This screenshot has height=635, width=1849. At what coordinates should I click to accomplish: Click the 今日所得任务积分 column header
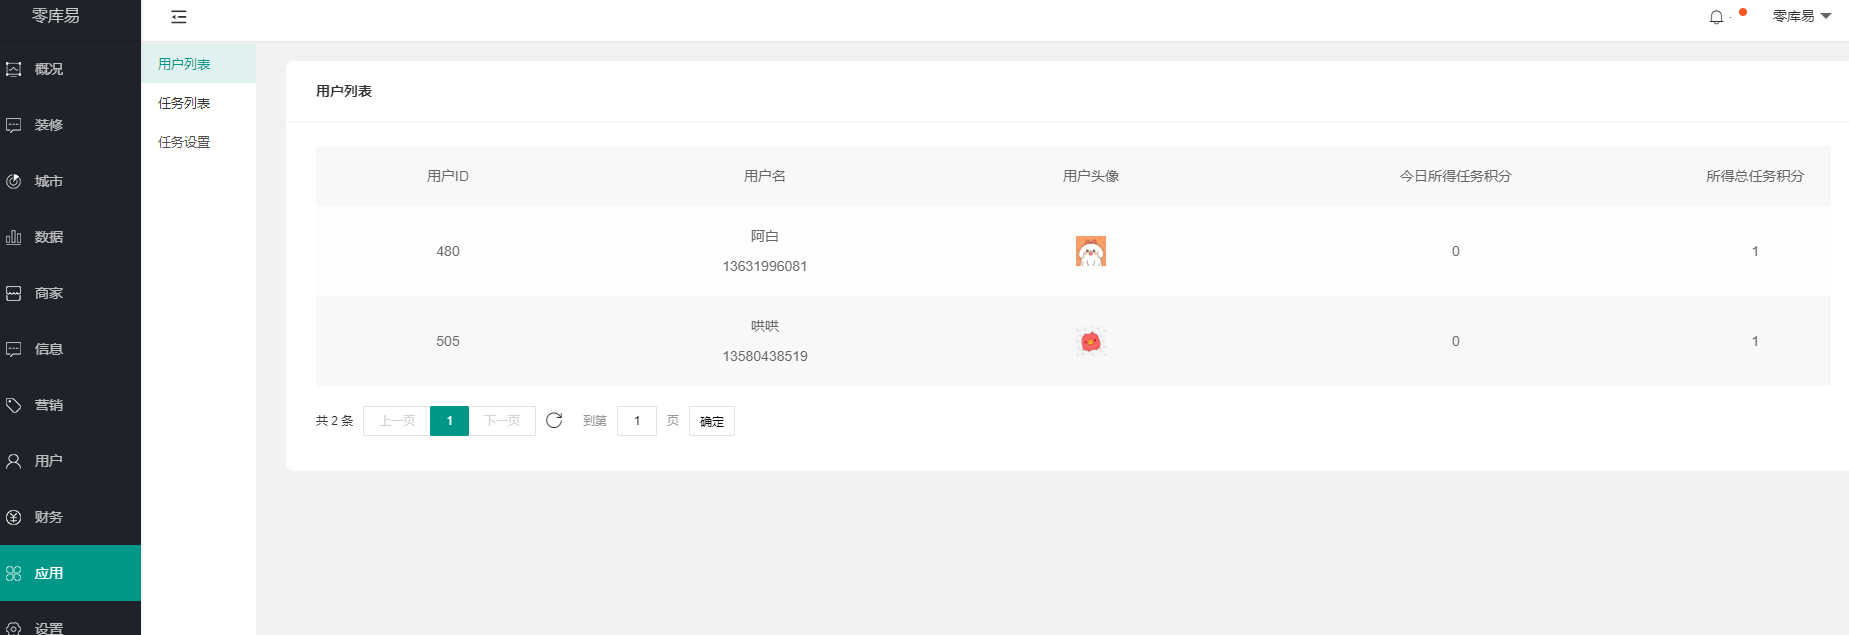tap(1456, 176)
